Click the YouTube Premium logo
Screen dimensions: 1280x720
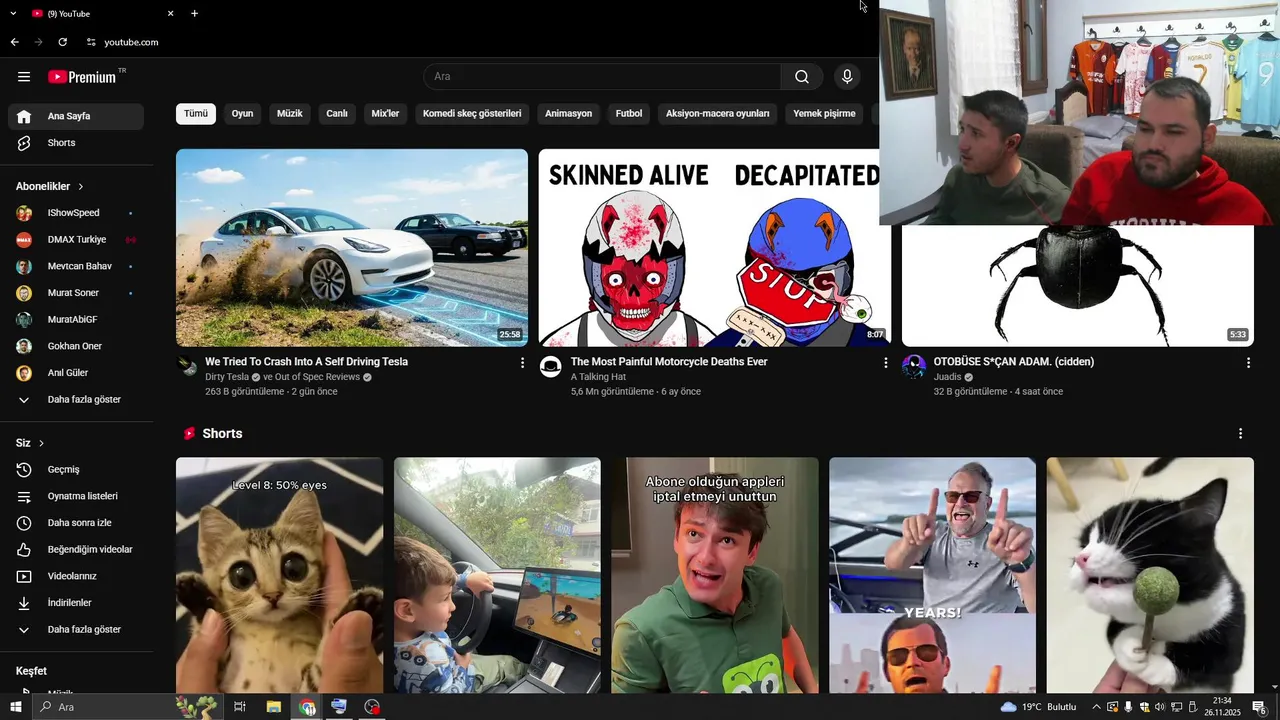[83, 77]
